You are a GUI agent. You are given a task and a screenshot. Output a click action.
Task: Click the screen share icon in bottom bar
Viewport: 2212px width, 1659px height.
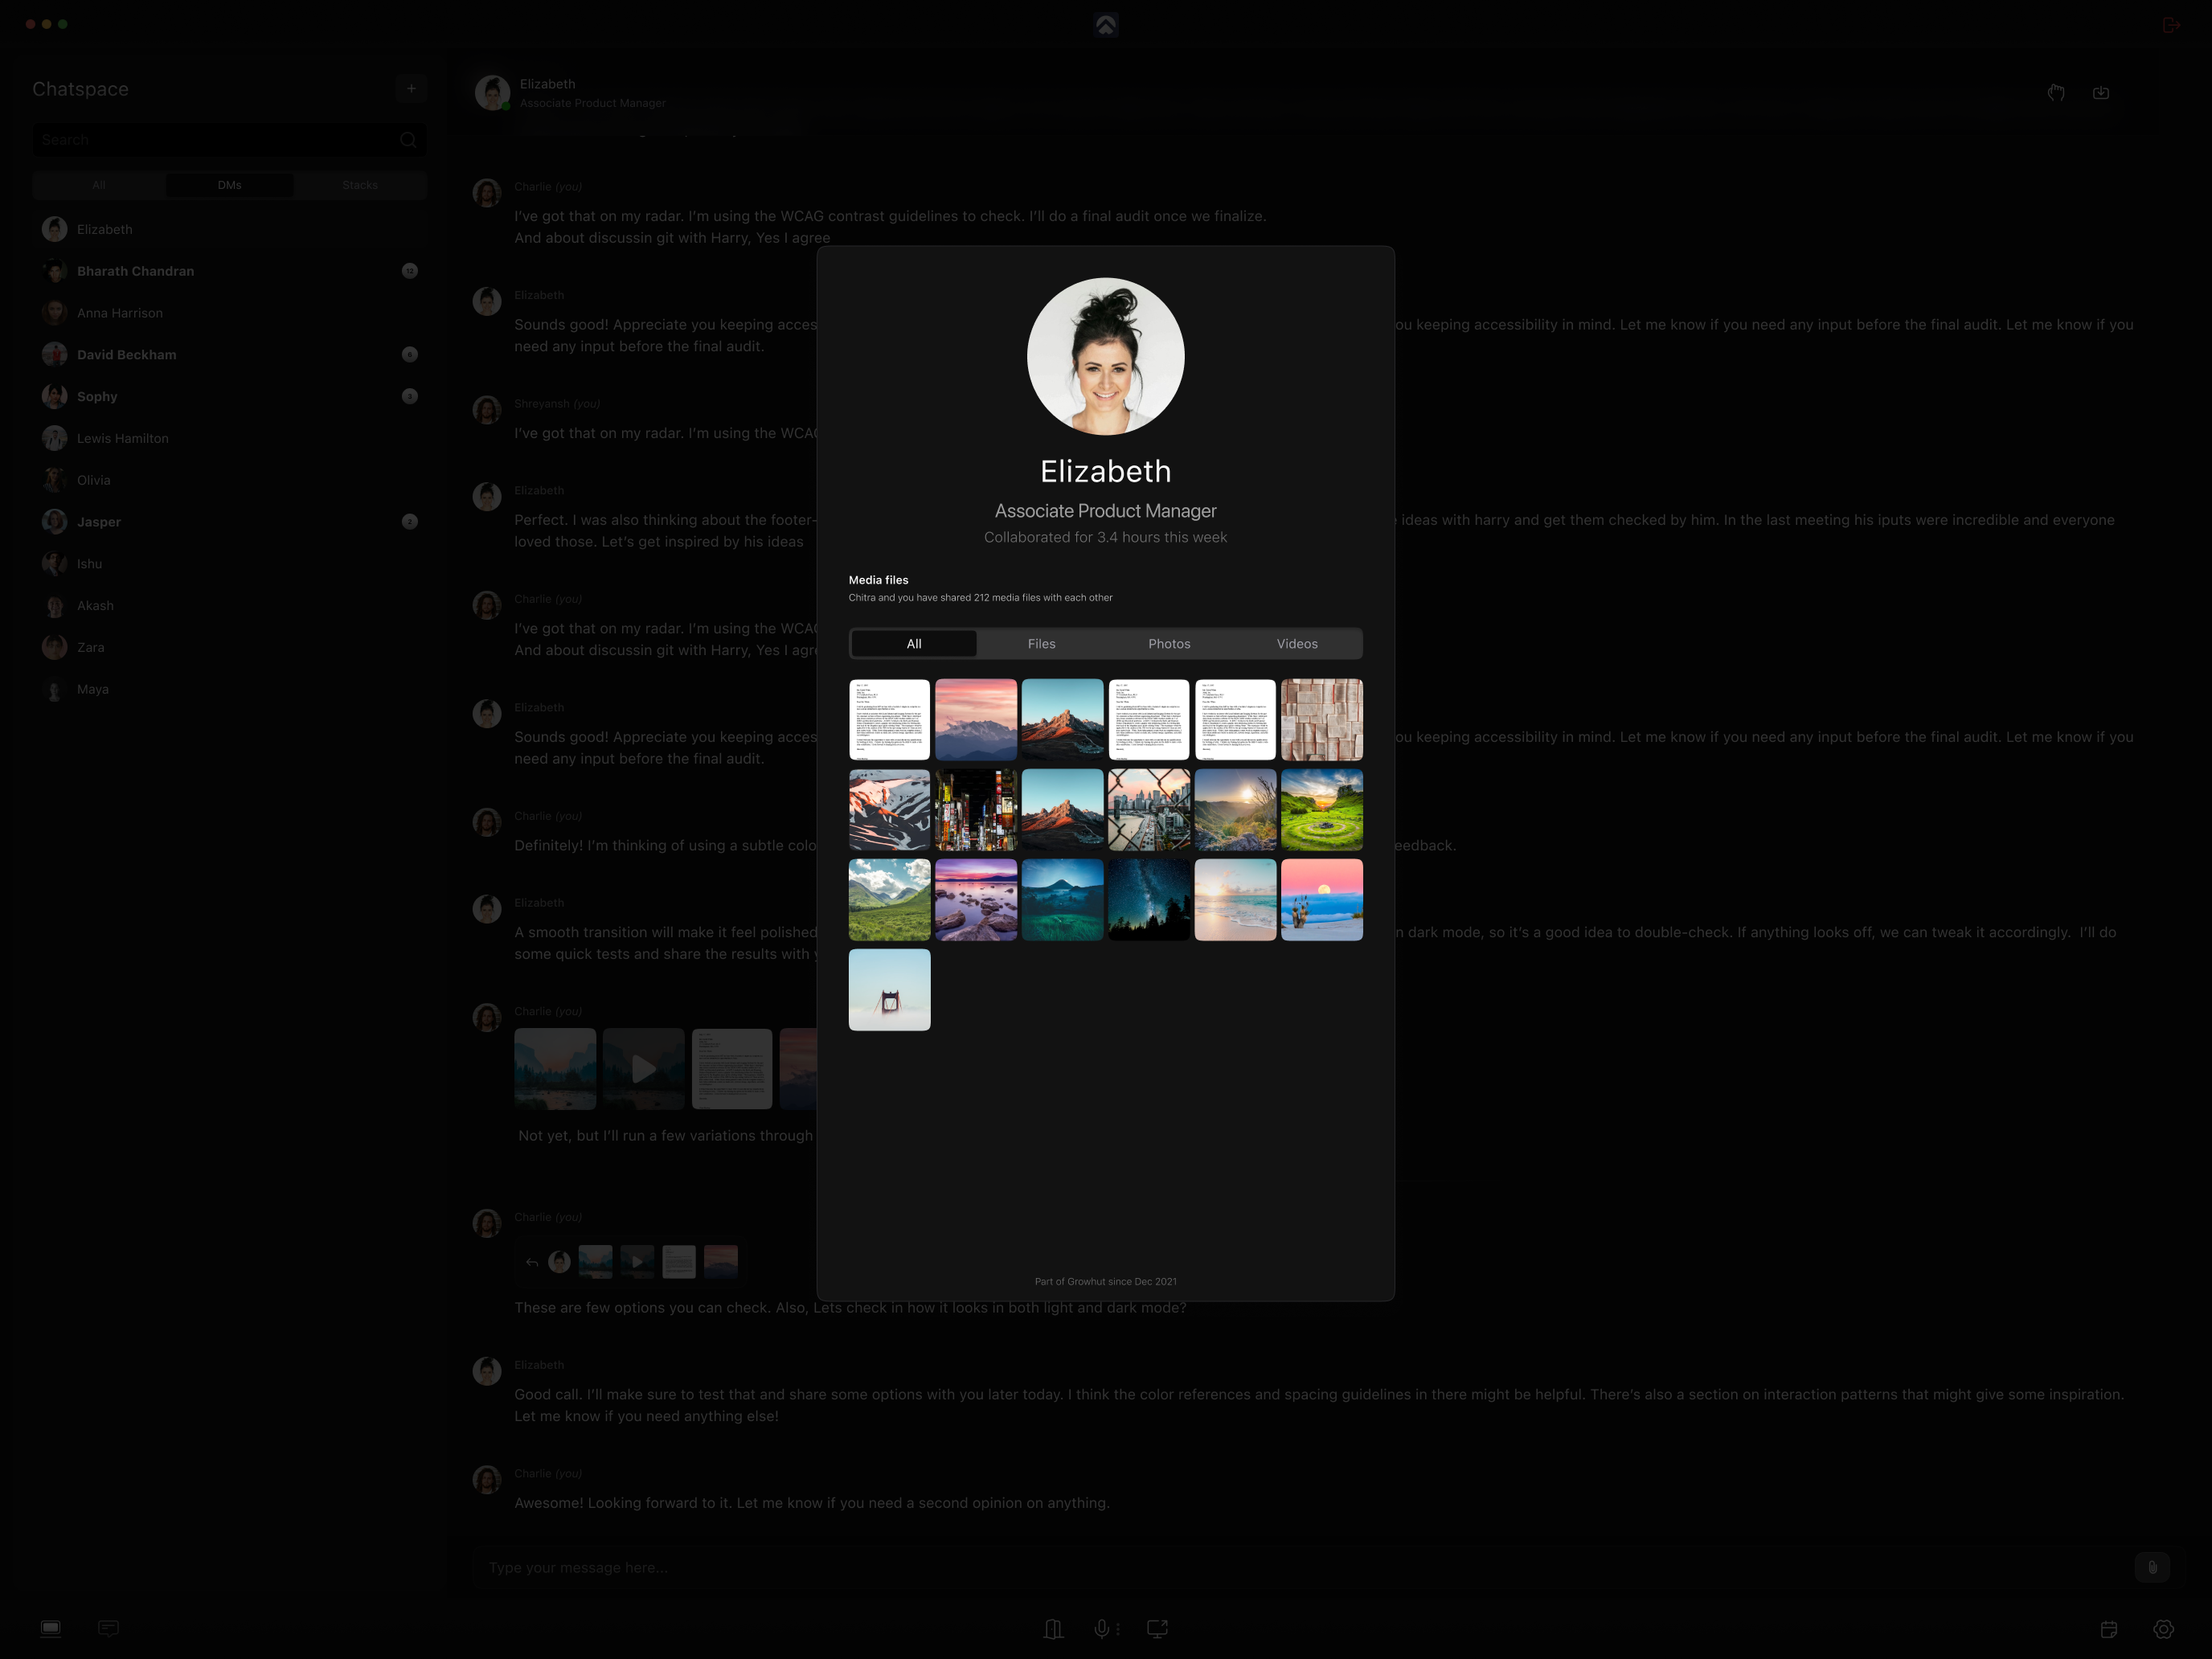[1158, 1629]
